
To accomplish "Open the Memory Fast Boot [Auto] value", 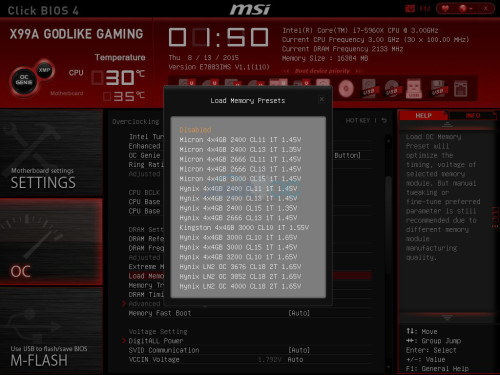I will 299,313.
